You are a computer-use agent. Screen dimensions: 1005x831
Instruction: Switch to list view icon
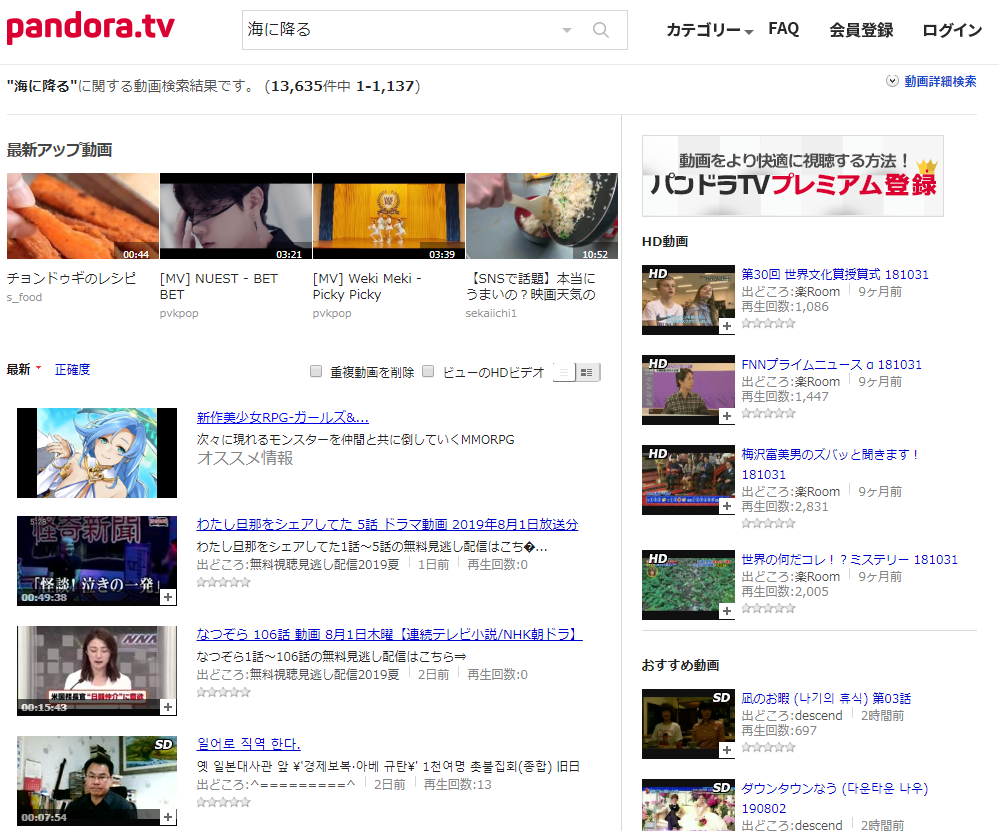click(564, 372)
